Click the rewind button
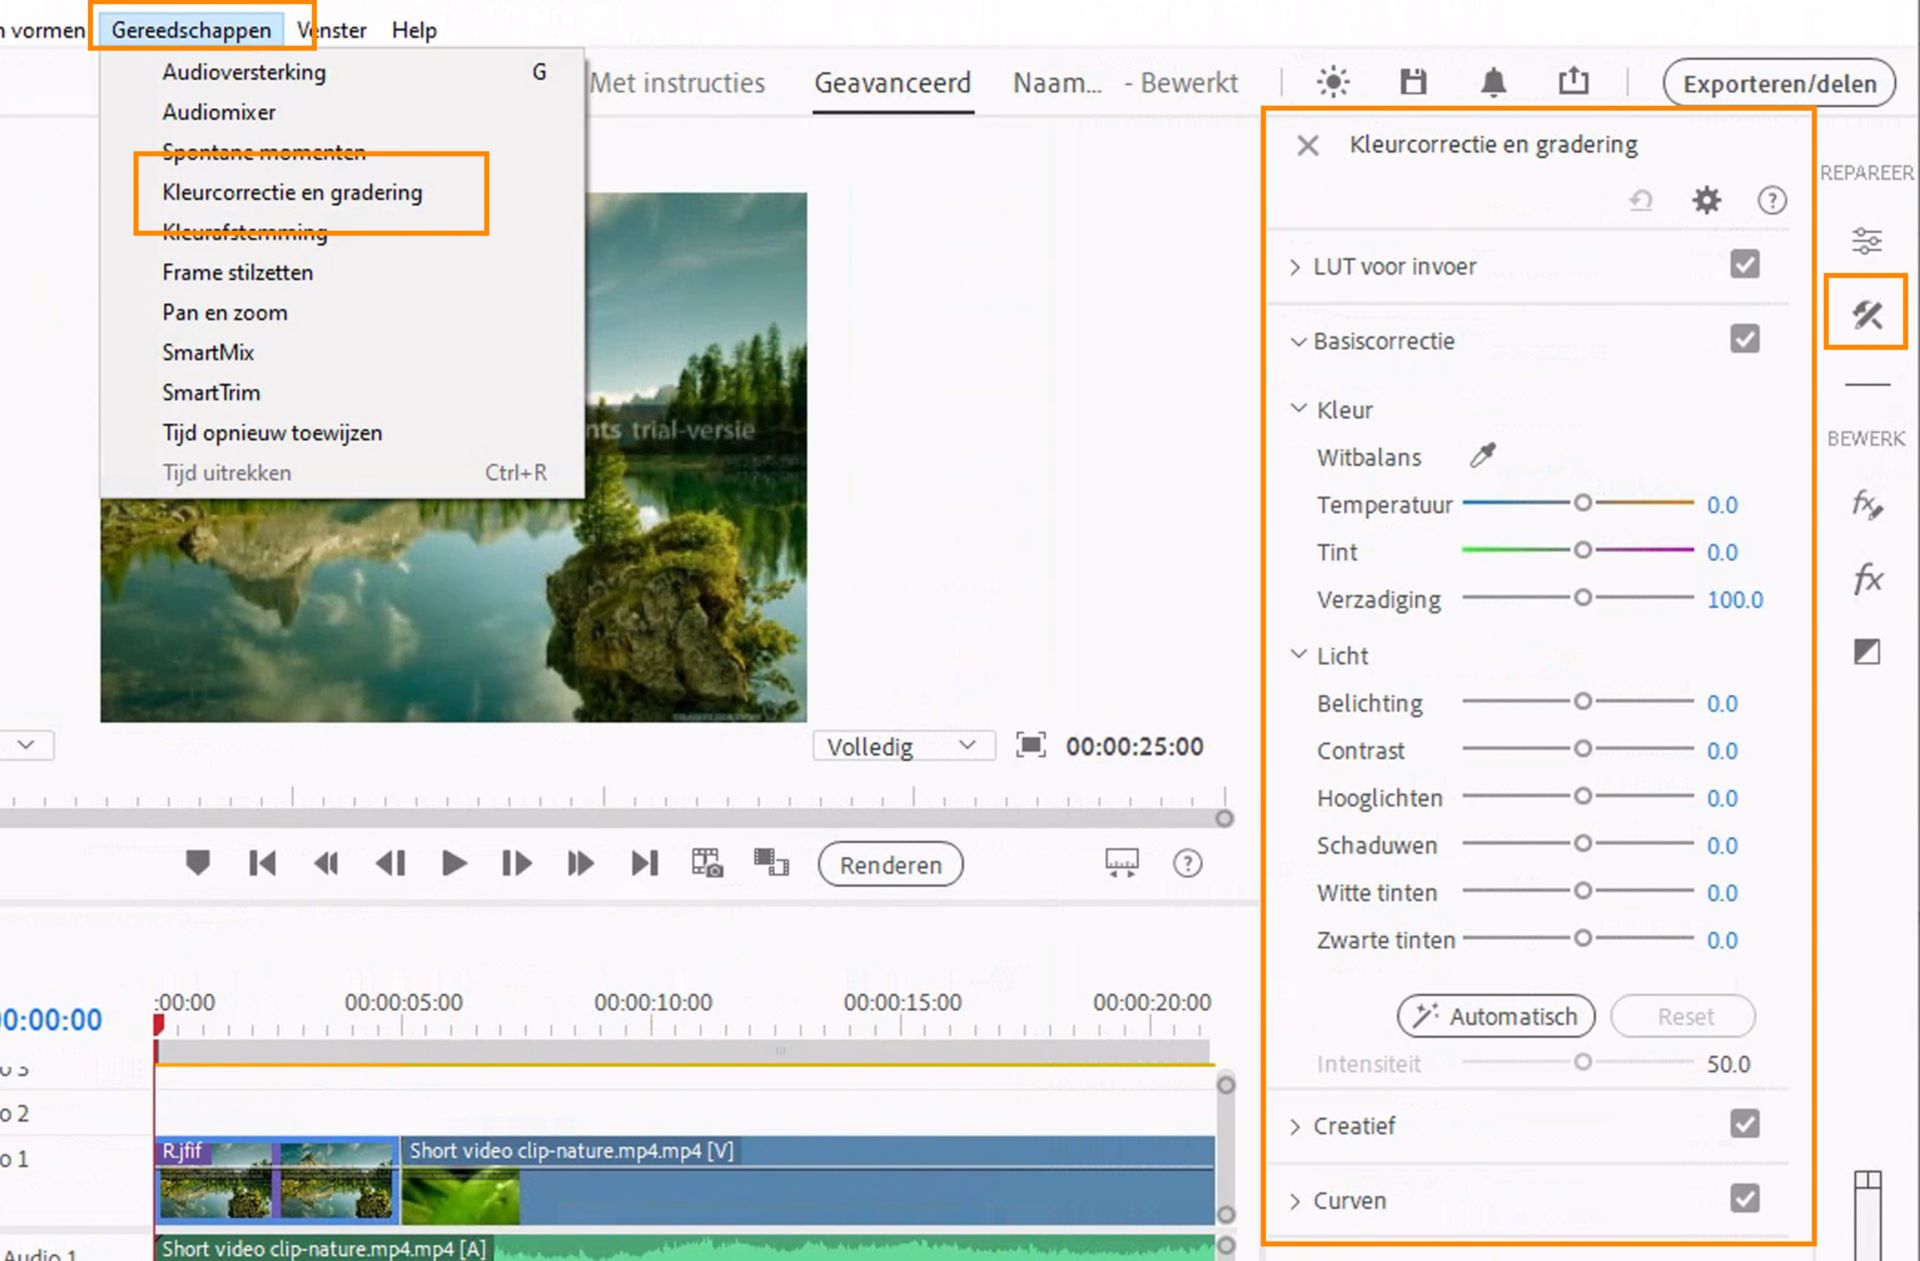The height and width of the screenshot is (1261, 1920). 326,862
